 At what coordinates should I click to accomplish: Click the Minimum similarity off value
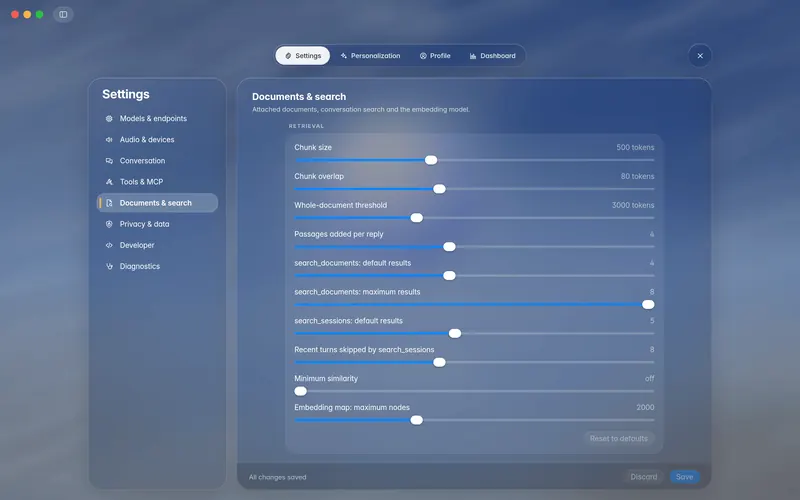[649, 379]
